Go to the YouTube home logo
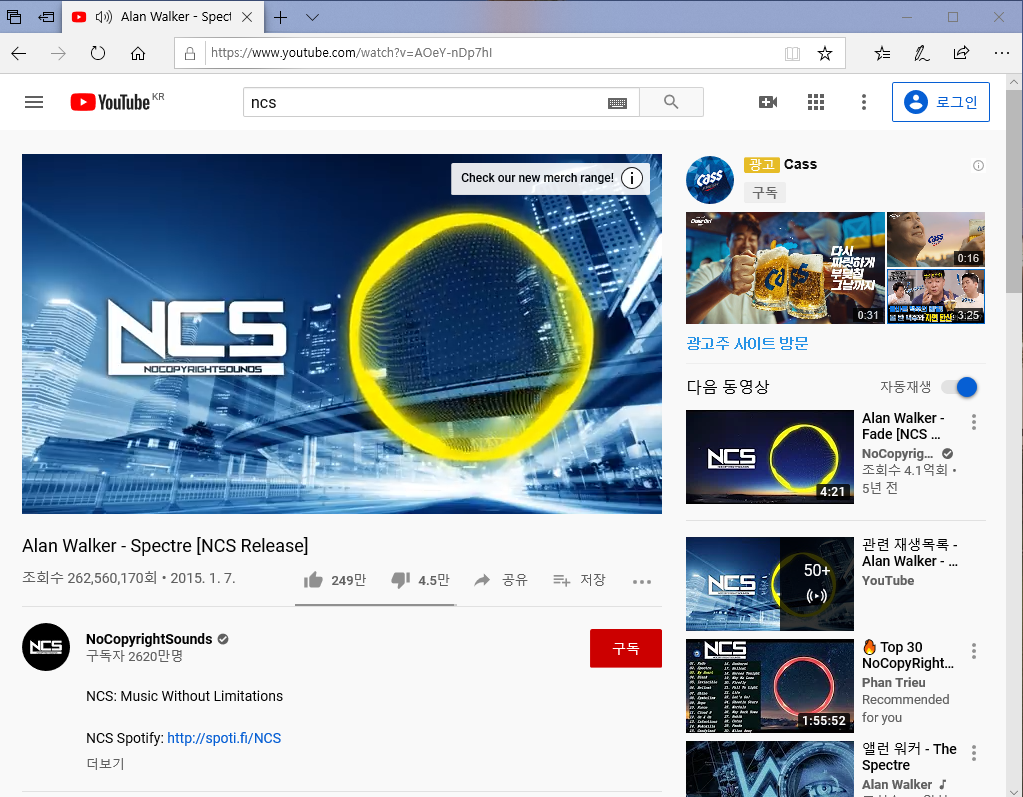The width and height of the screenshot is (1023, 797). pos(111,102)
